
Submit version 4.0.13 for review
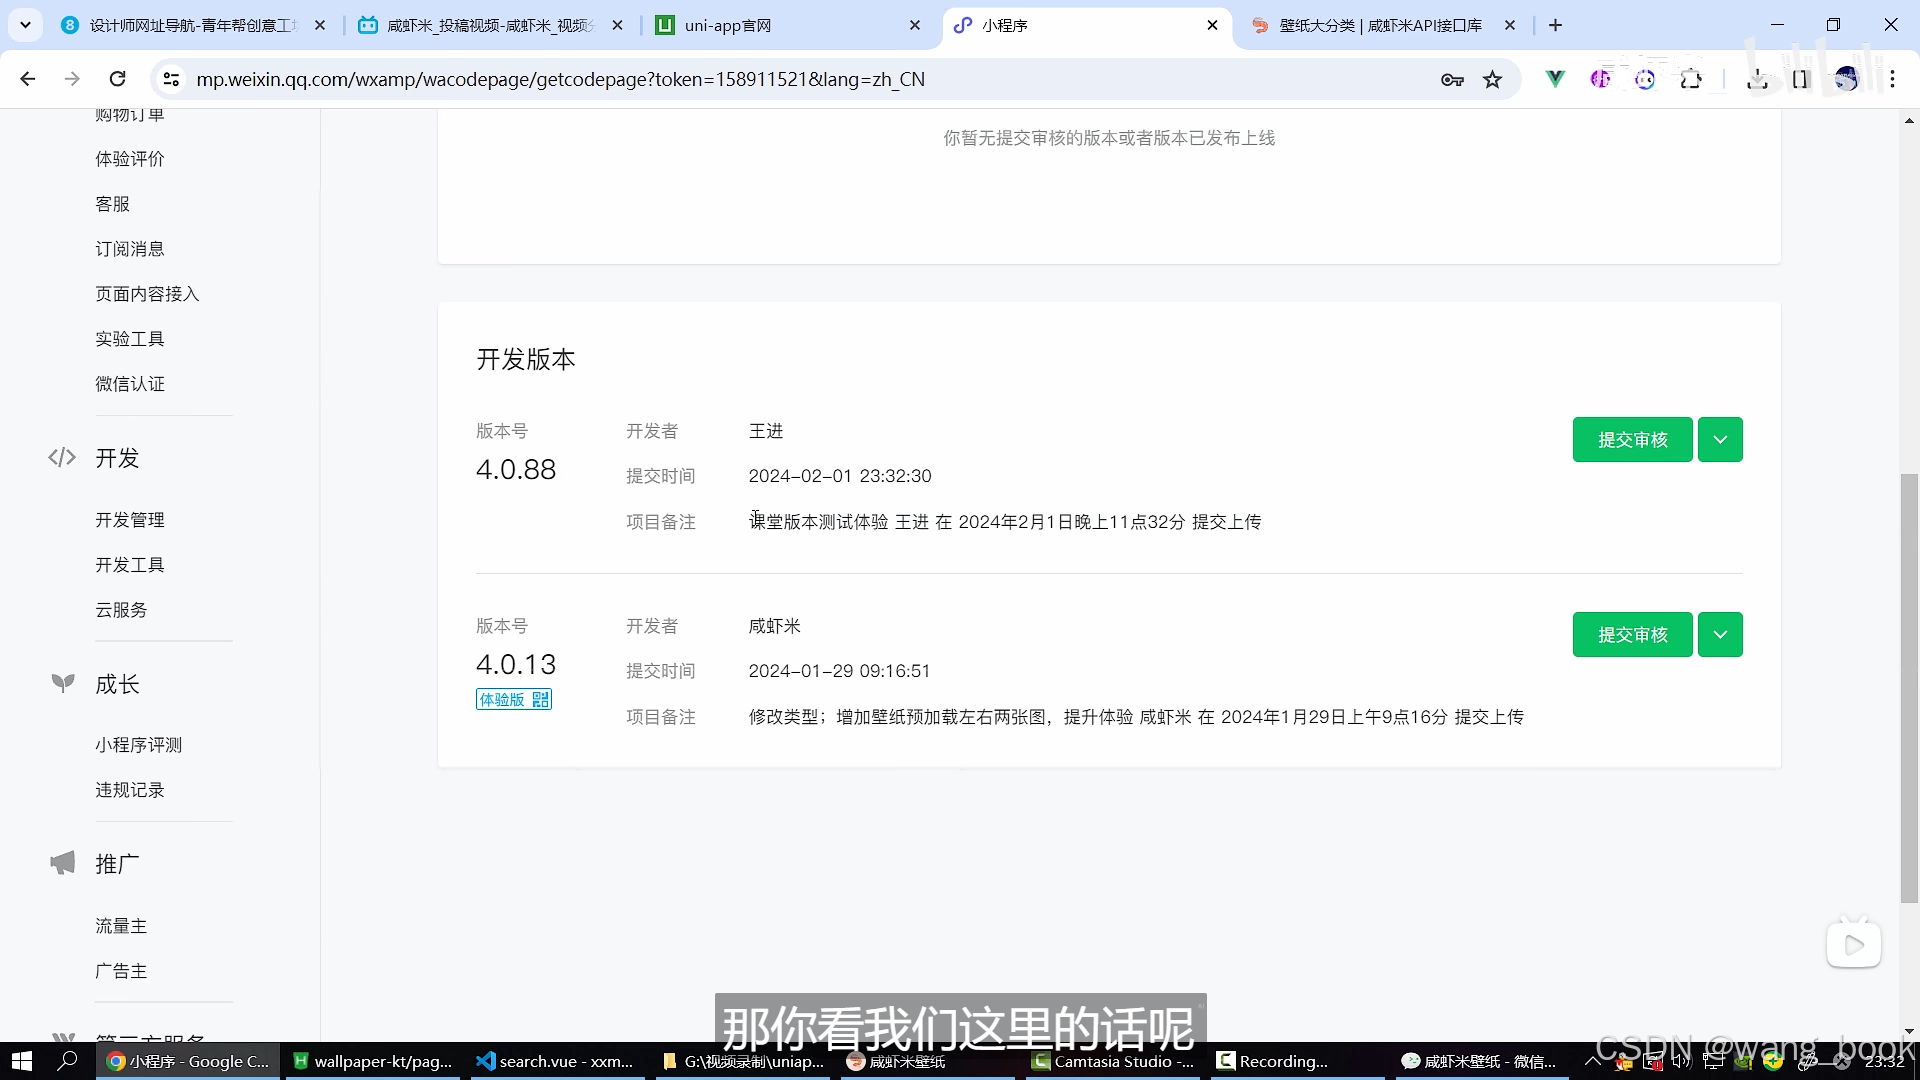(x=1632, y=635)
